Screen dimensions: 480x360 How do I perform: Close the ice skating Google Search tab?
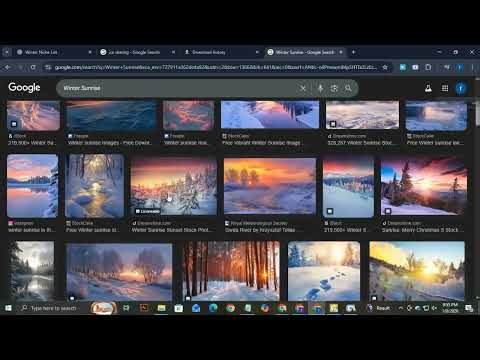click(173, 52)
